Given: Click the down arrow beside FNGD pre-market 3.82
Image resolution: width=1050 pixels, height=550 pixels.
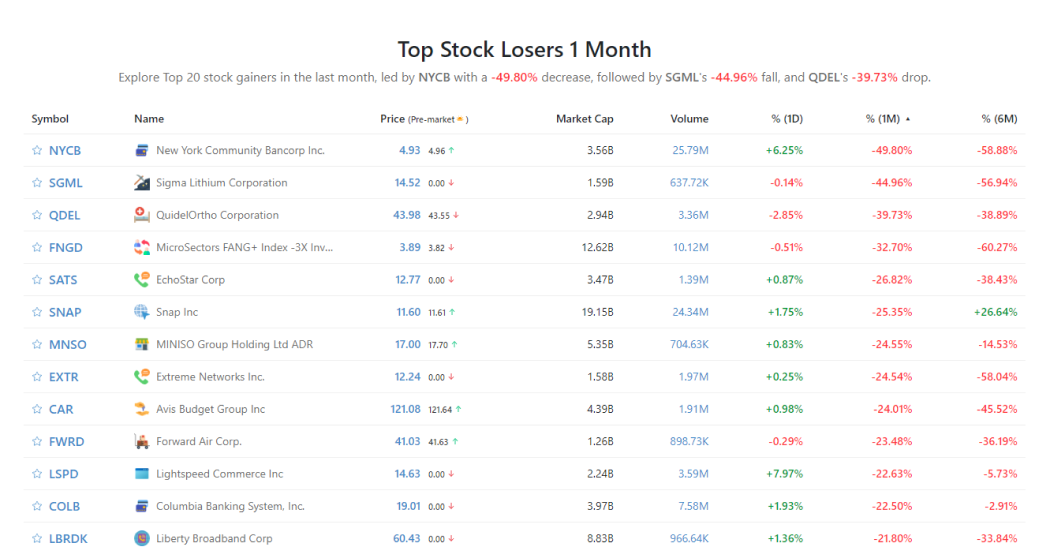Looking at the screenshot, I should point(451,247).
